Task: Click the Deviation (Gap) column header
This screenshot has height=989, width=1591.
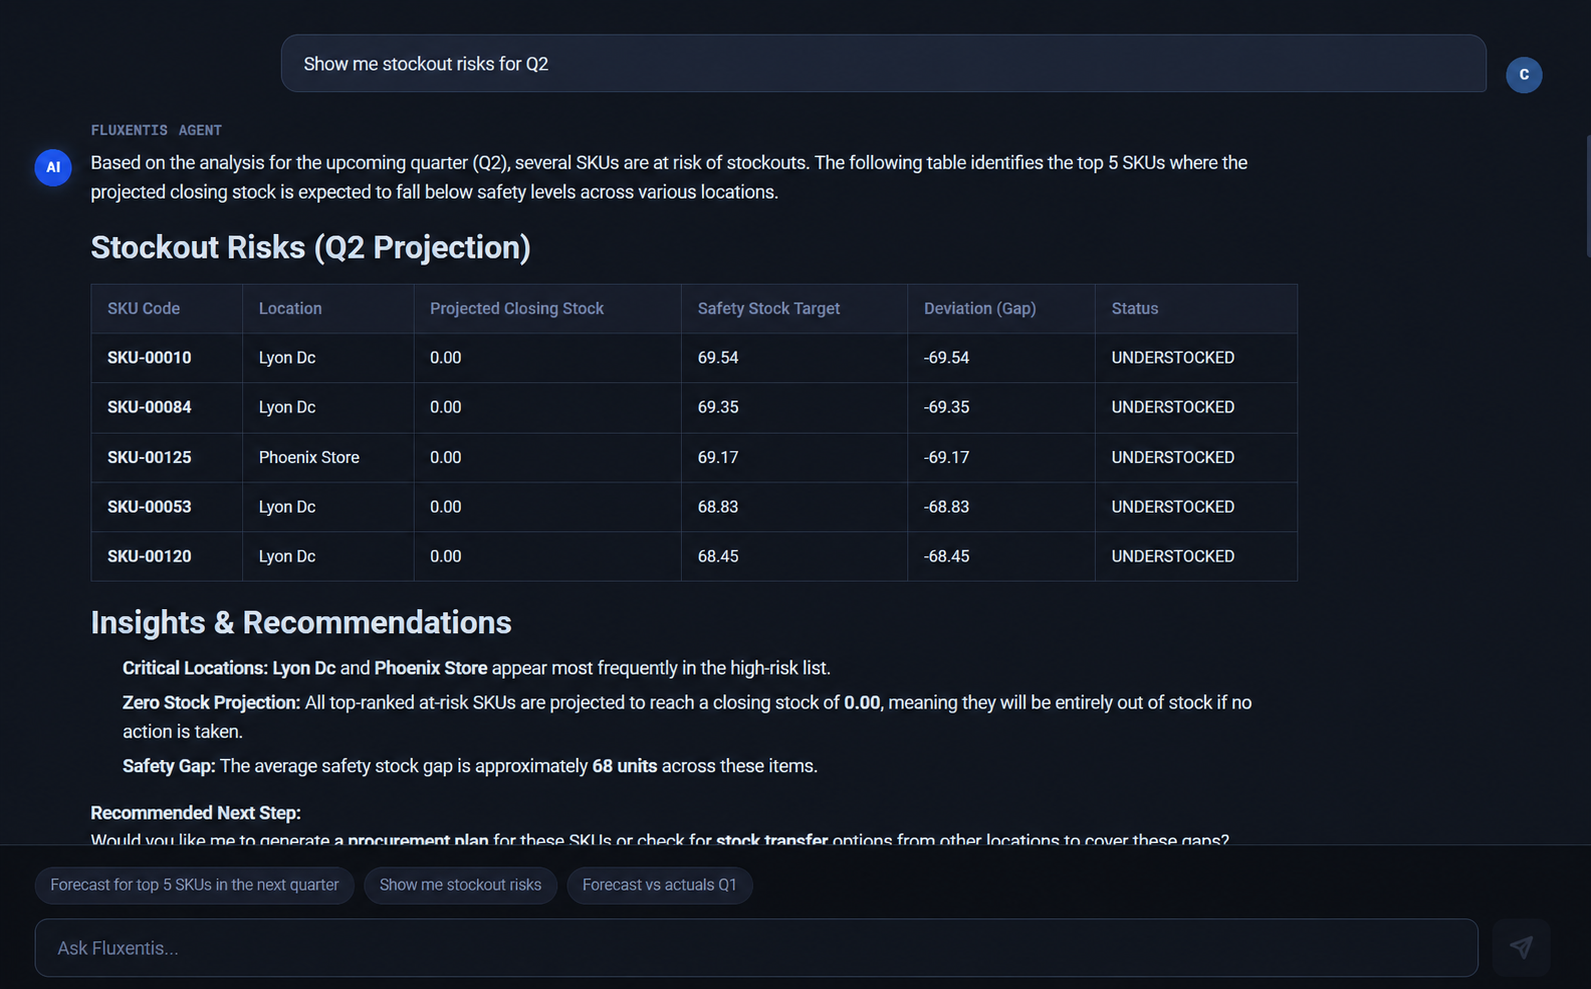Action: tap(980, 309)
